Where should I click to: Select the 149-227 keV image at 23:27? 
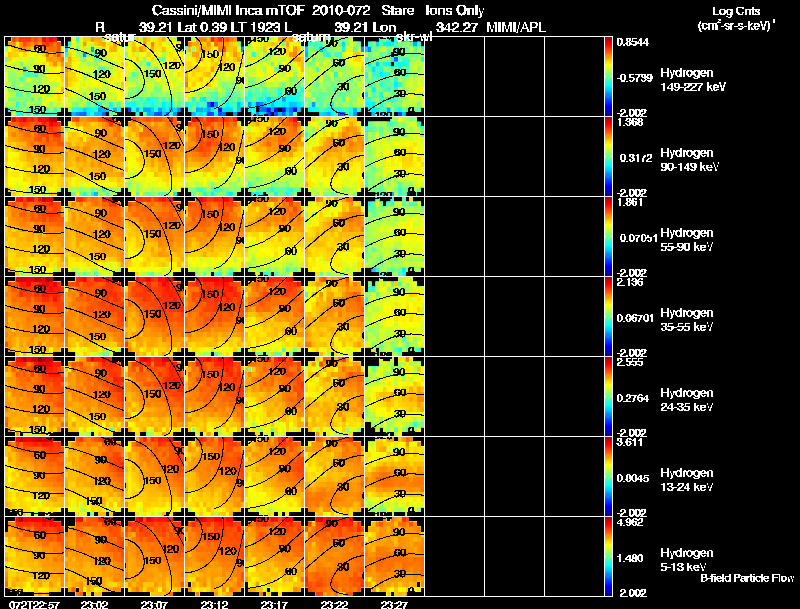(394, 77)
